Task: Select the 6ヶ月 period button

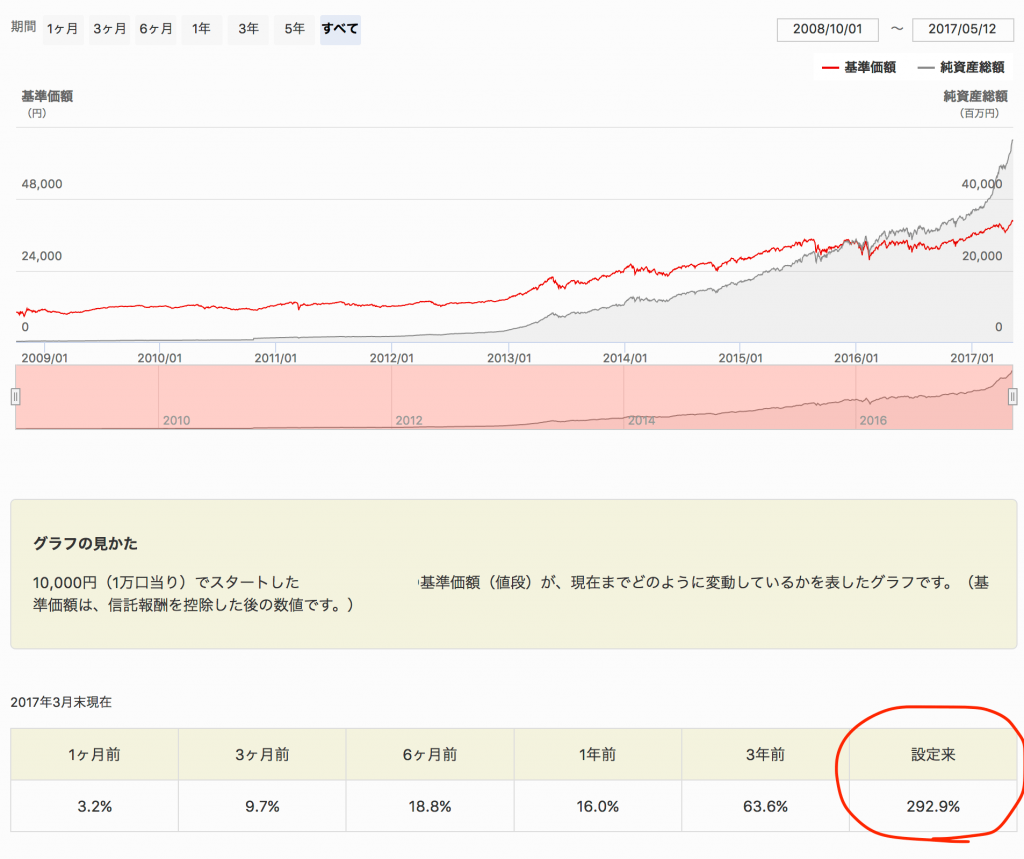Action: (155, 29)
